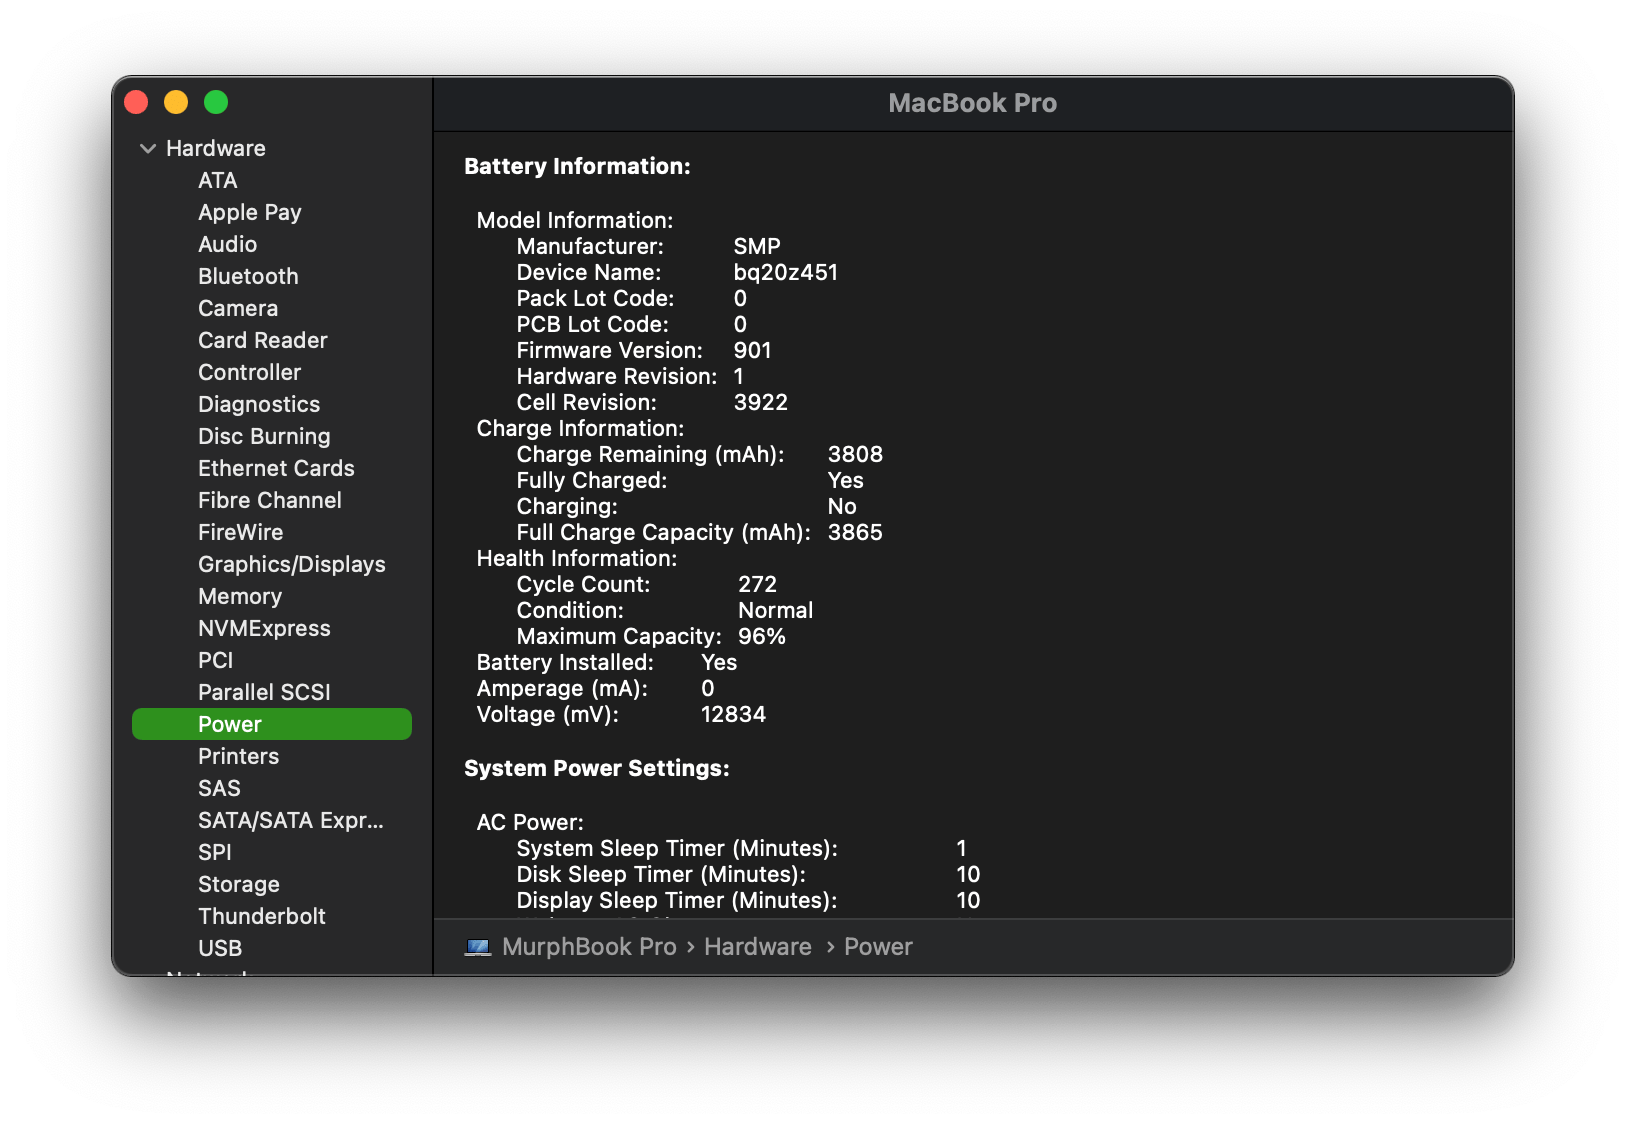This screenshot has height=1124, width=1626.
Task: Select Ethernet Cards in the list
Action: pos(276,469)
